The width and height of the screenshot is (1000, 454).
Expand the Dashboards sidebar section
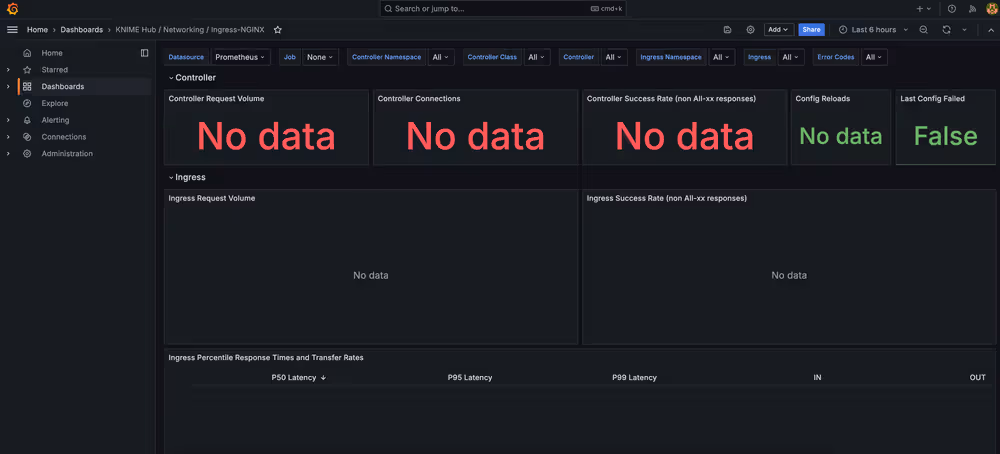[8, 87]
